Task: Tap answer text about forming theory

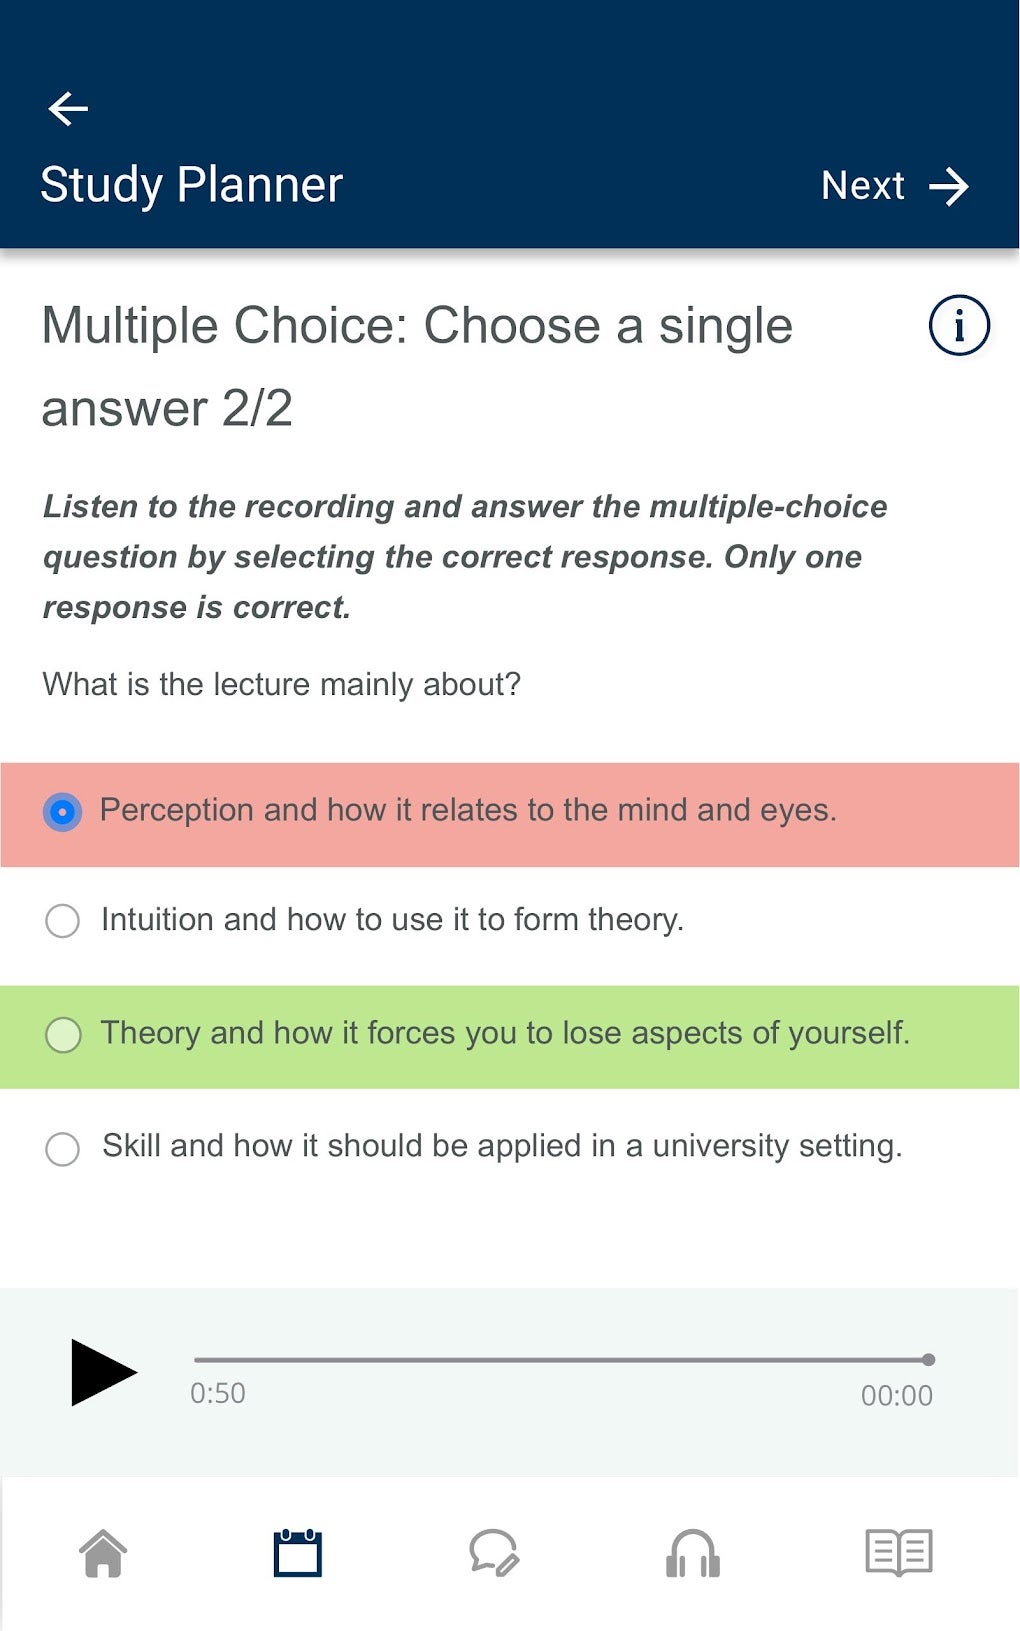Action: pyautogui.click(x=392, y=920)
